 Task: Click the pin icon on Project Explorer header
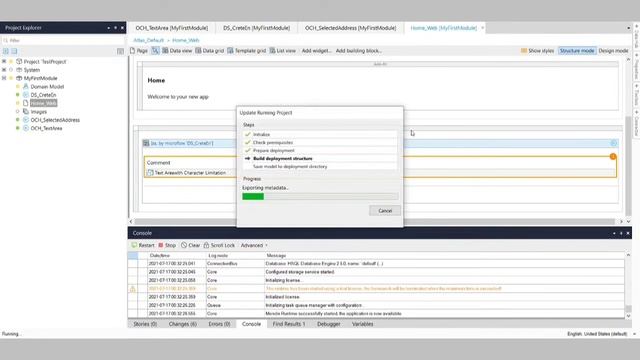(116, 28)
